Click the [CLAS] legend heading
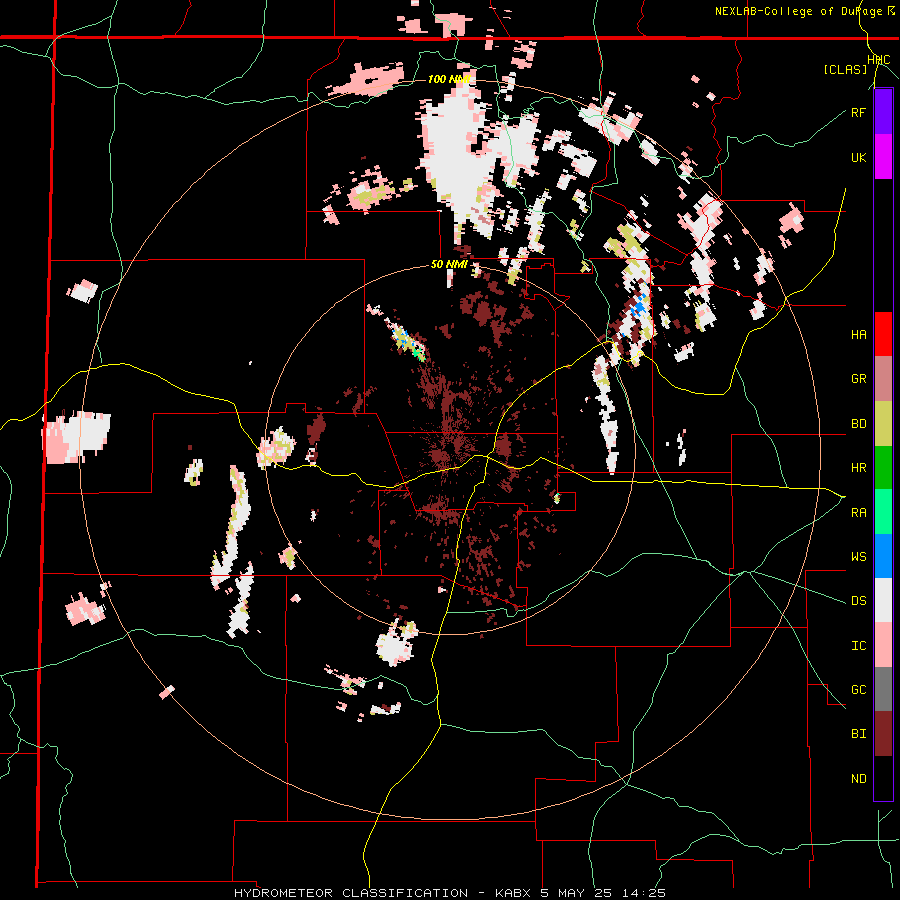 [845, 69]
